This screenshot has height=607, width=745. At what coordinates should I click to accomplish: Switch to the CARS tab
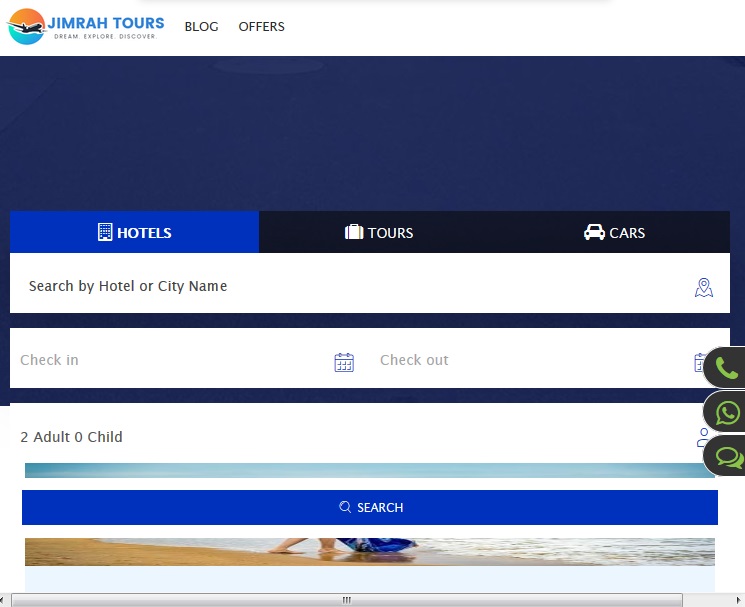click(614, 232)
